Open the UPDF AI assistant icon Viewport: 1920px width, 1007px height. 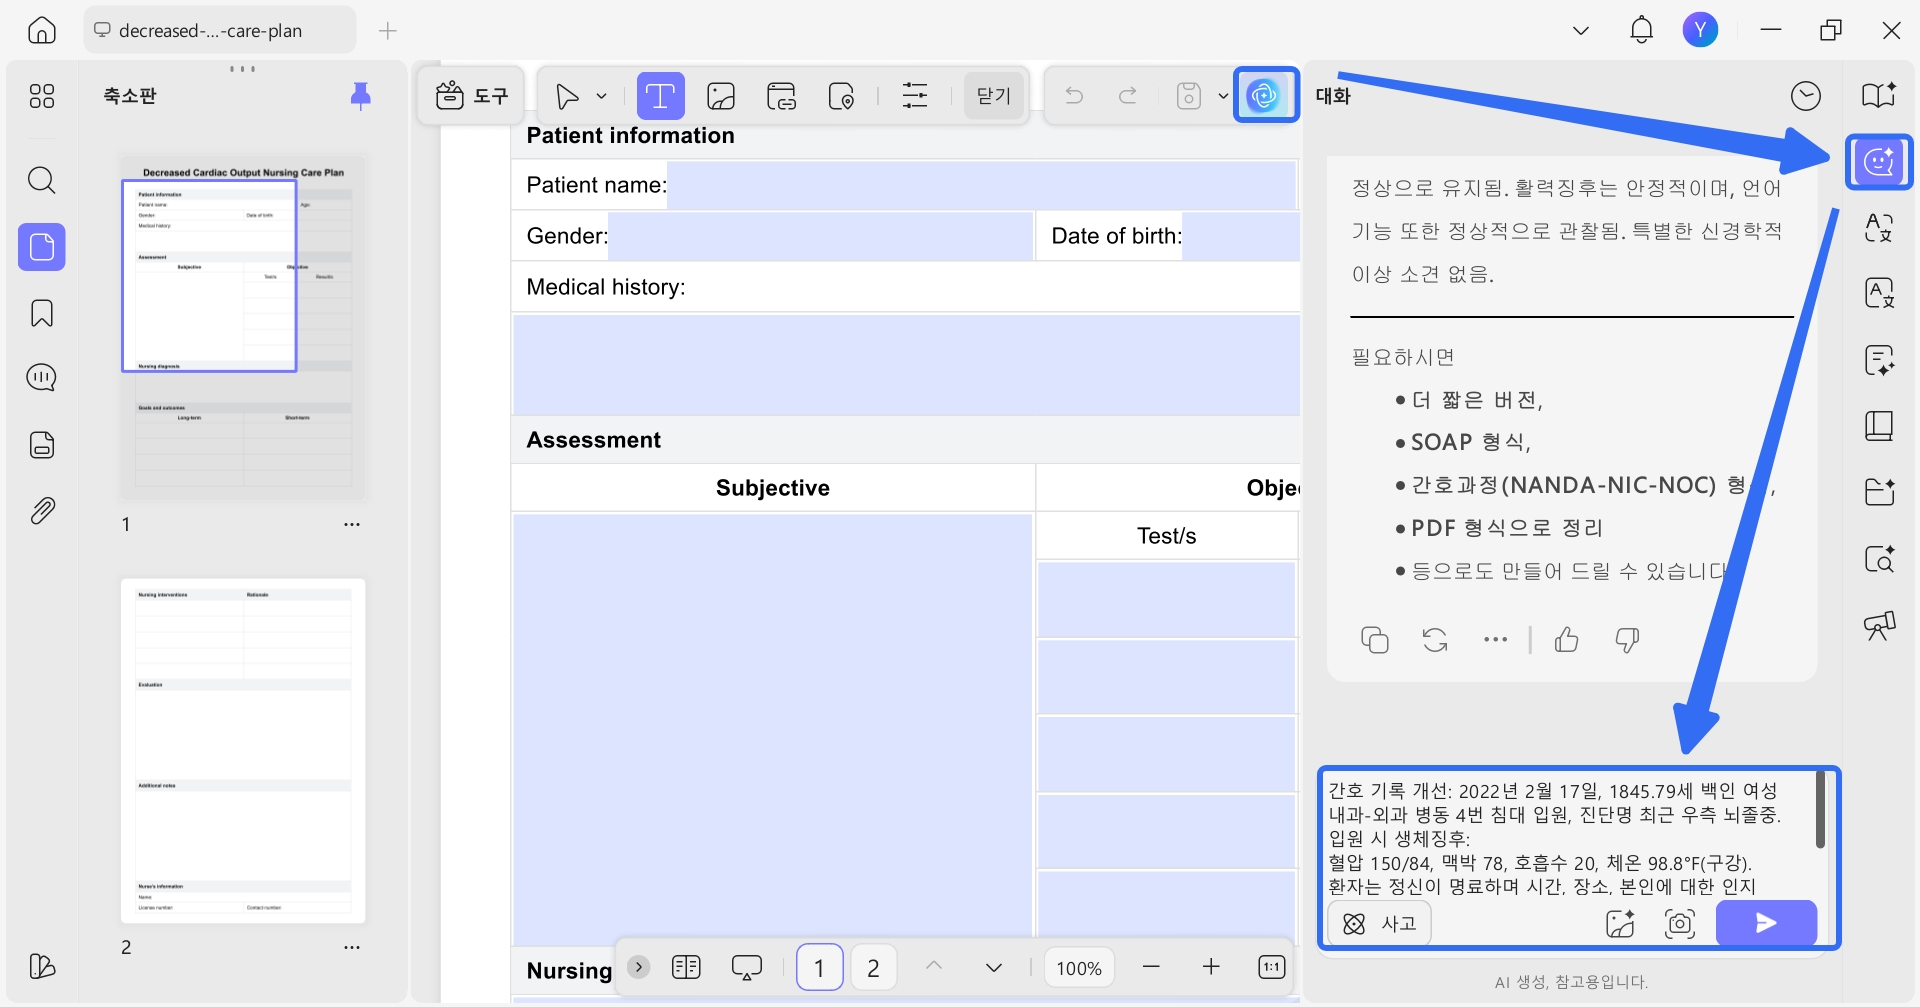point(1265,96)
